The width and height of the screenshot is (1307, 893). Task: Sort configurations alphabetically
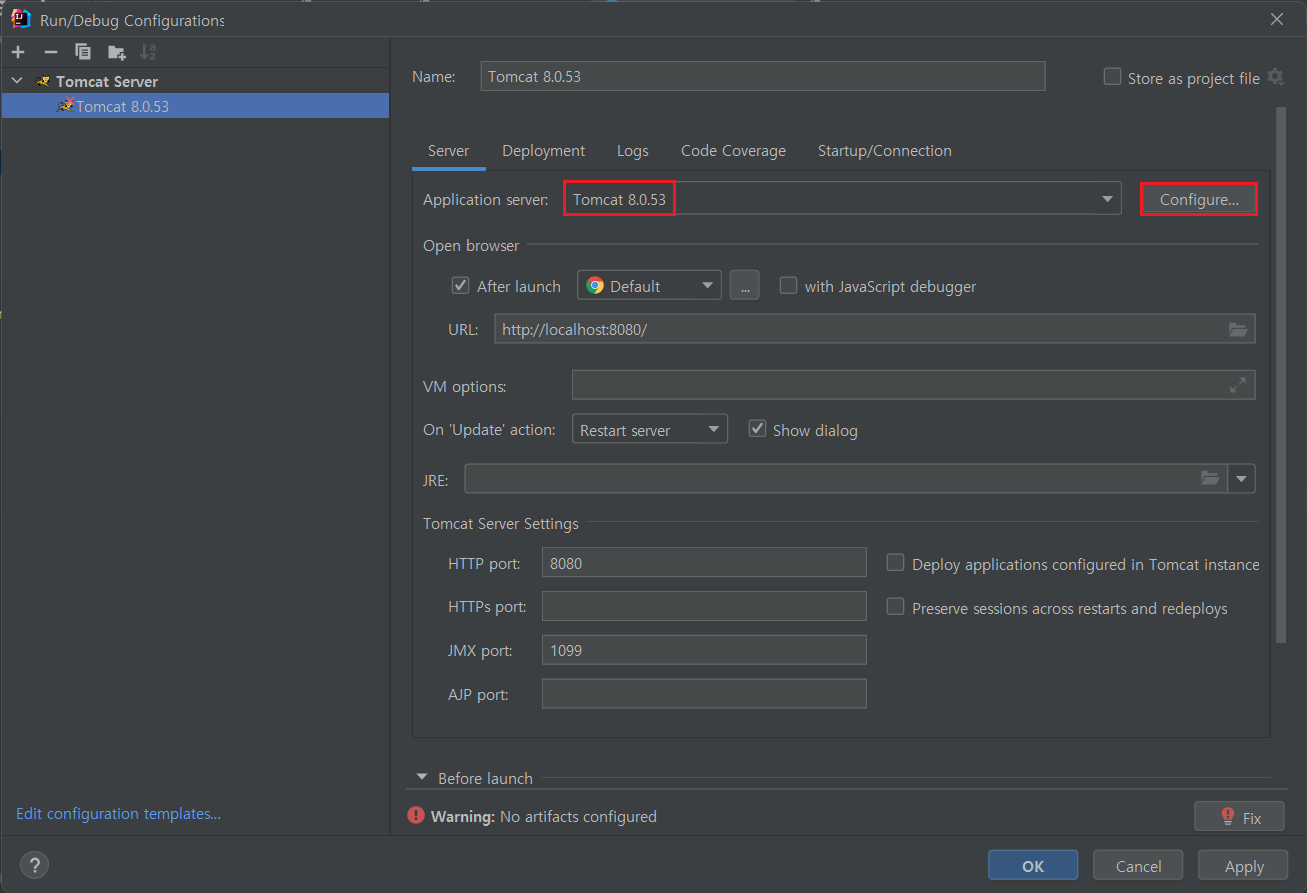[x=148, y=52]
